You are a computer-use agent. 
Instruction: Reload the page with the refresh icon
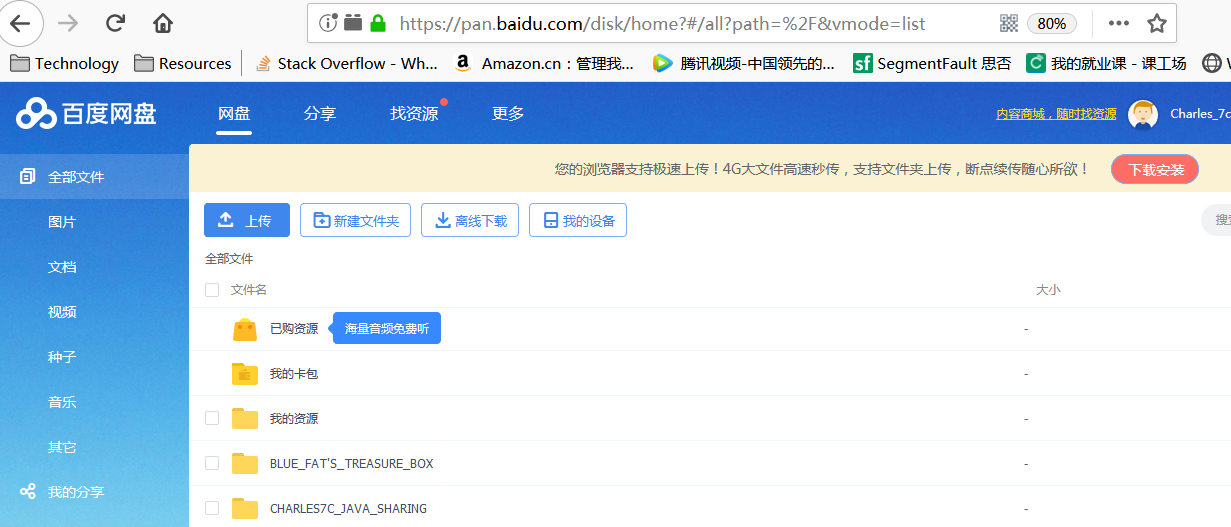(x=115, y=23)
